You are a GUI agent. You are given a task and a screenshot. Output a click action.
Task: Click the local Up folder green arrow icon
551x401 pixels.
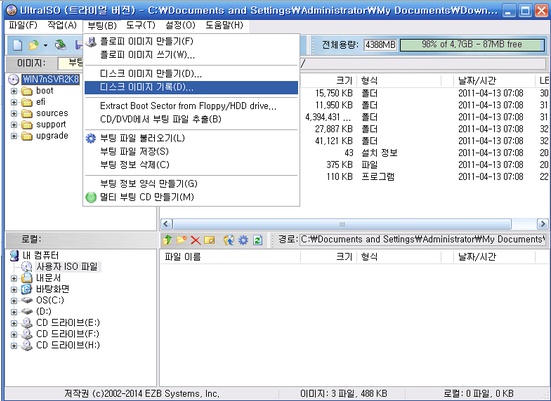[x=167, y=240]
